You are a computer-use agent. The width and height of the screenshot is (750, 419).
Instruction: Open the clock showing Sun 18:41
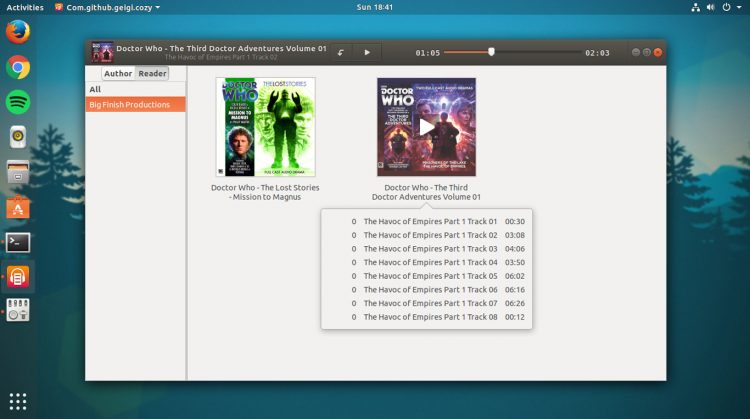(375, 7)
